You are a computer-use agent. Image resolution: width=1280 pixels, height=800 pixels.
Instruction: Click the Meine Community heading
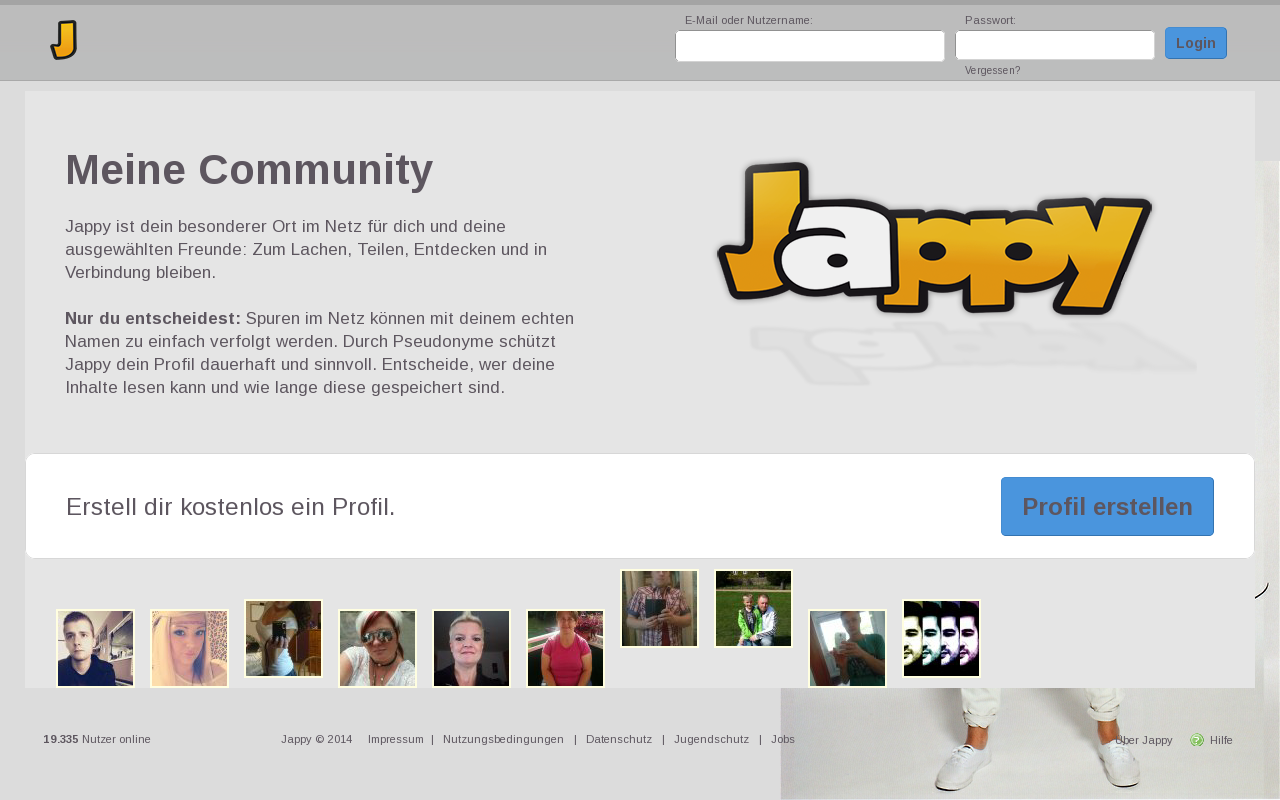click(249, 170)
